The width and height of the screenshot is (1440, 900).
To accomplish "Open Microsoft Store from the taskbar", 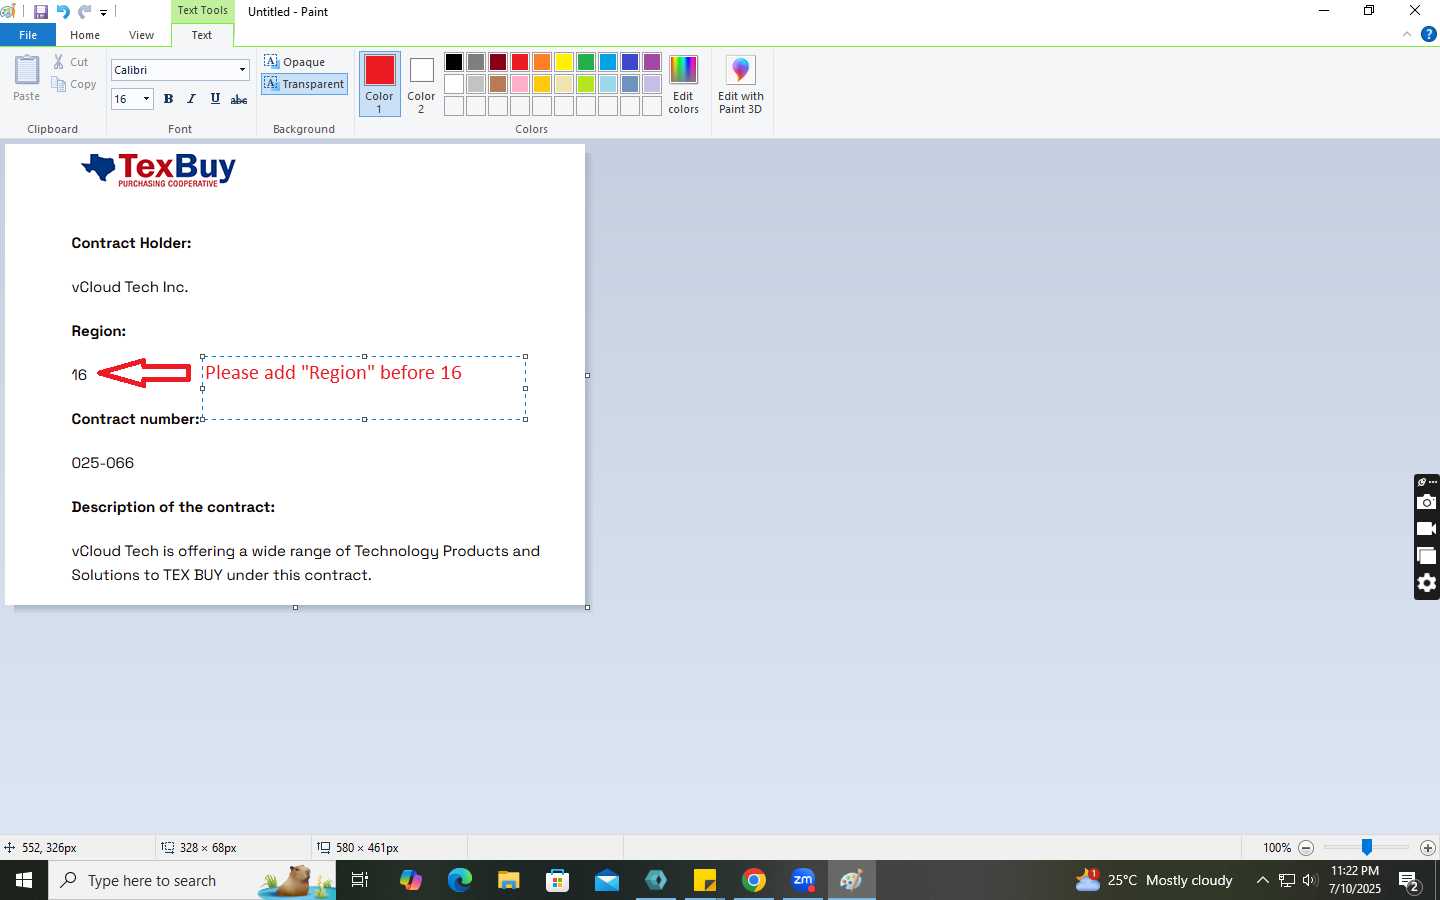I will [558, 880].
